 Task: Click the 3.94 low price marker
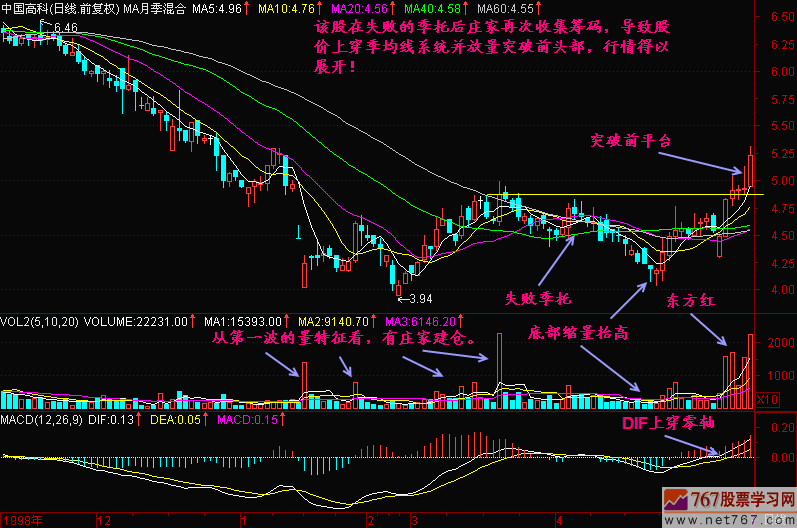[420, 298]
